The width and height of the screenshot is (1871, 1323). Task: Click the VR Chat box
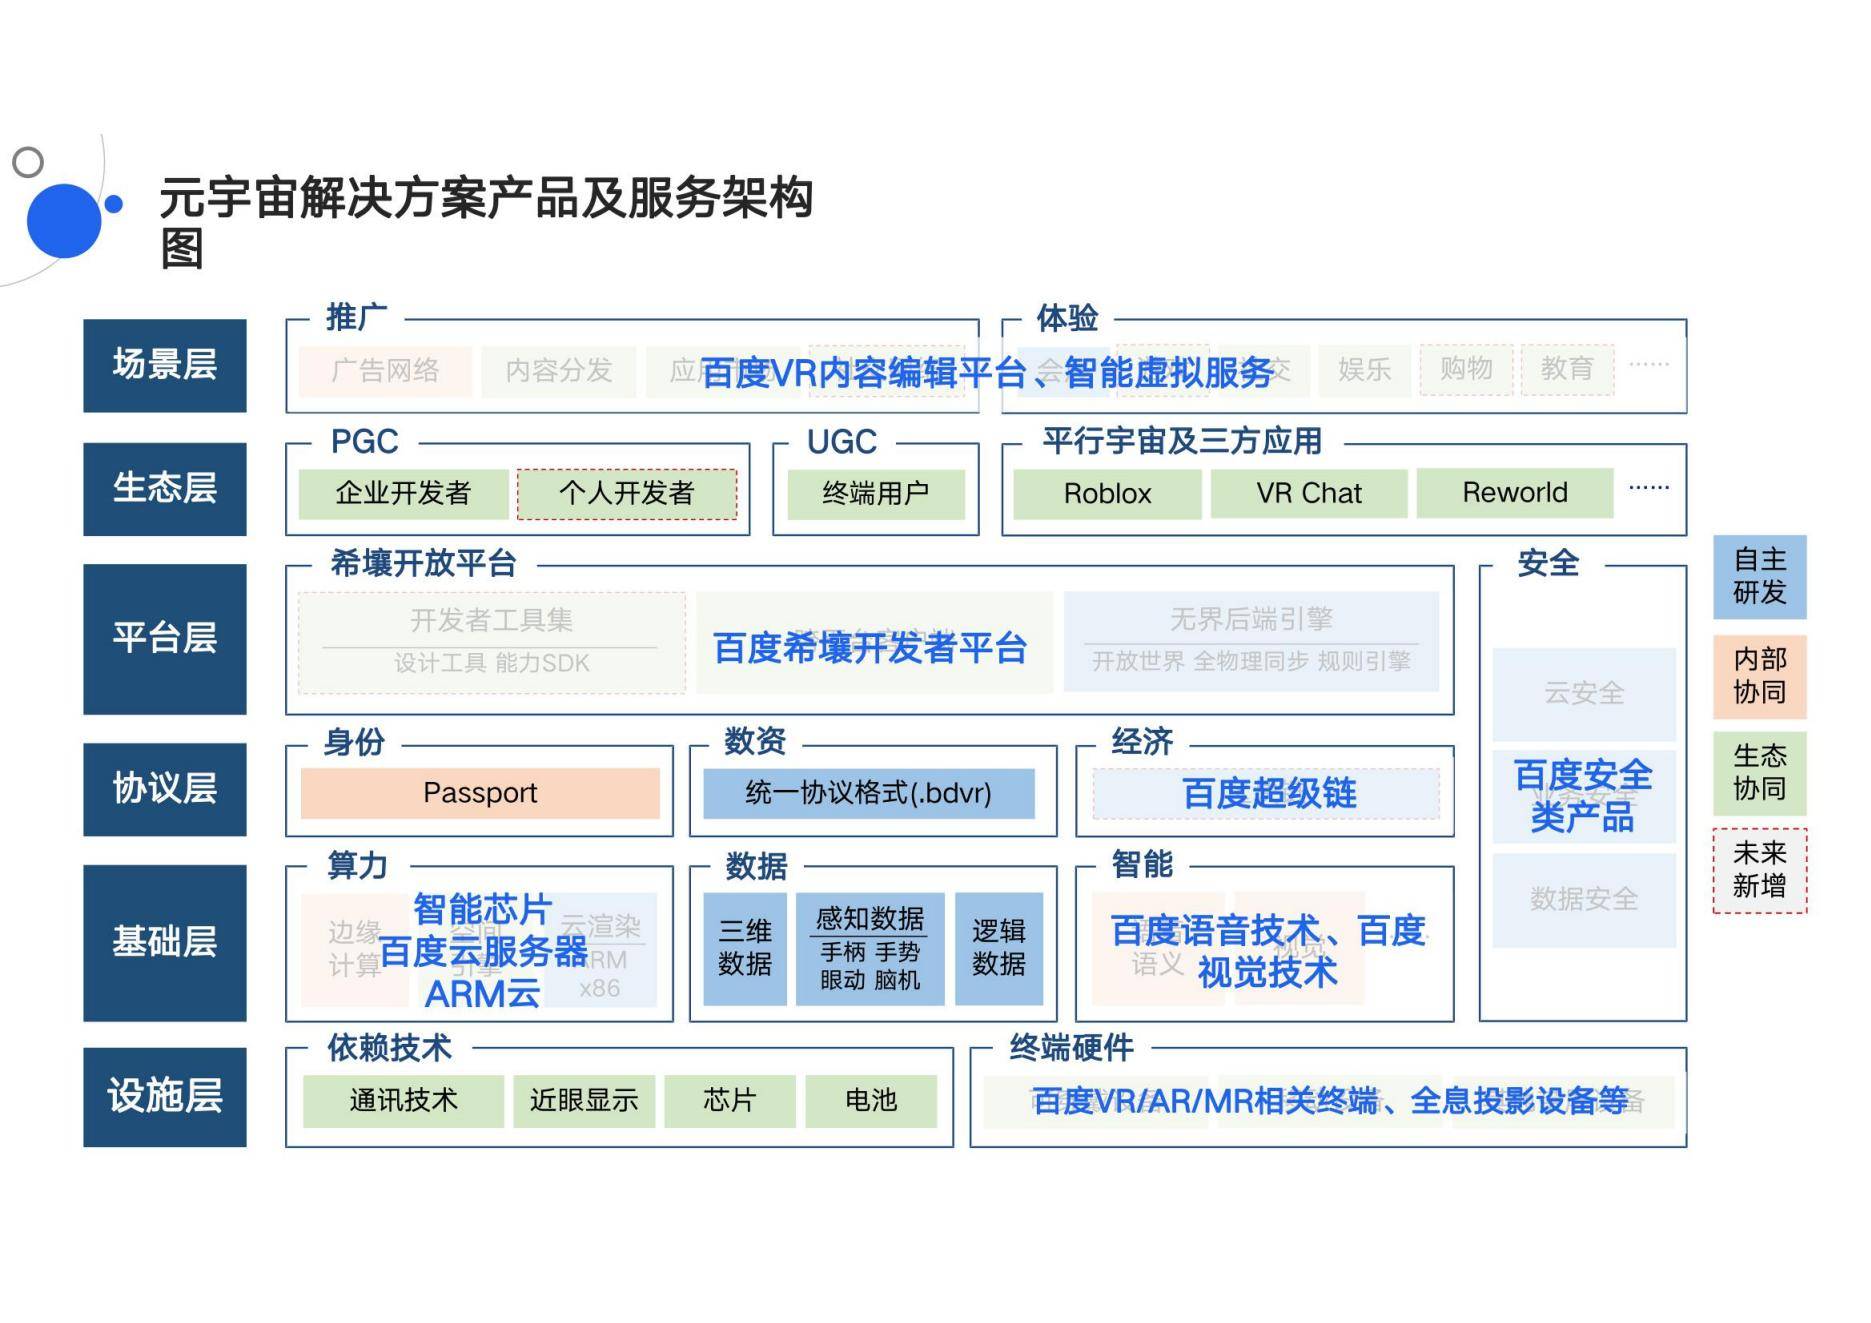click(x=1309, y=493)
